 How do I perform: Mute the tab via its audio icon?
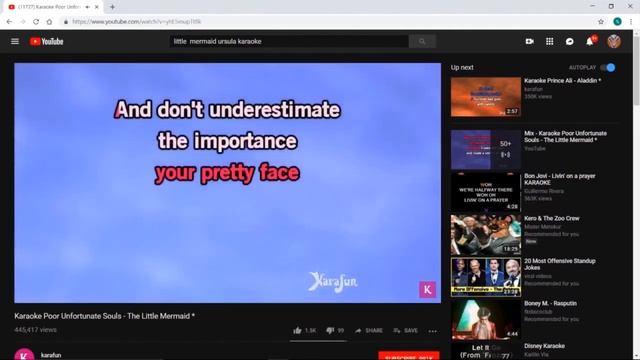tap(87, 7)
